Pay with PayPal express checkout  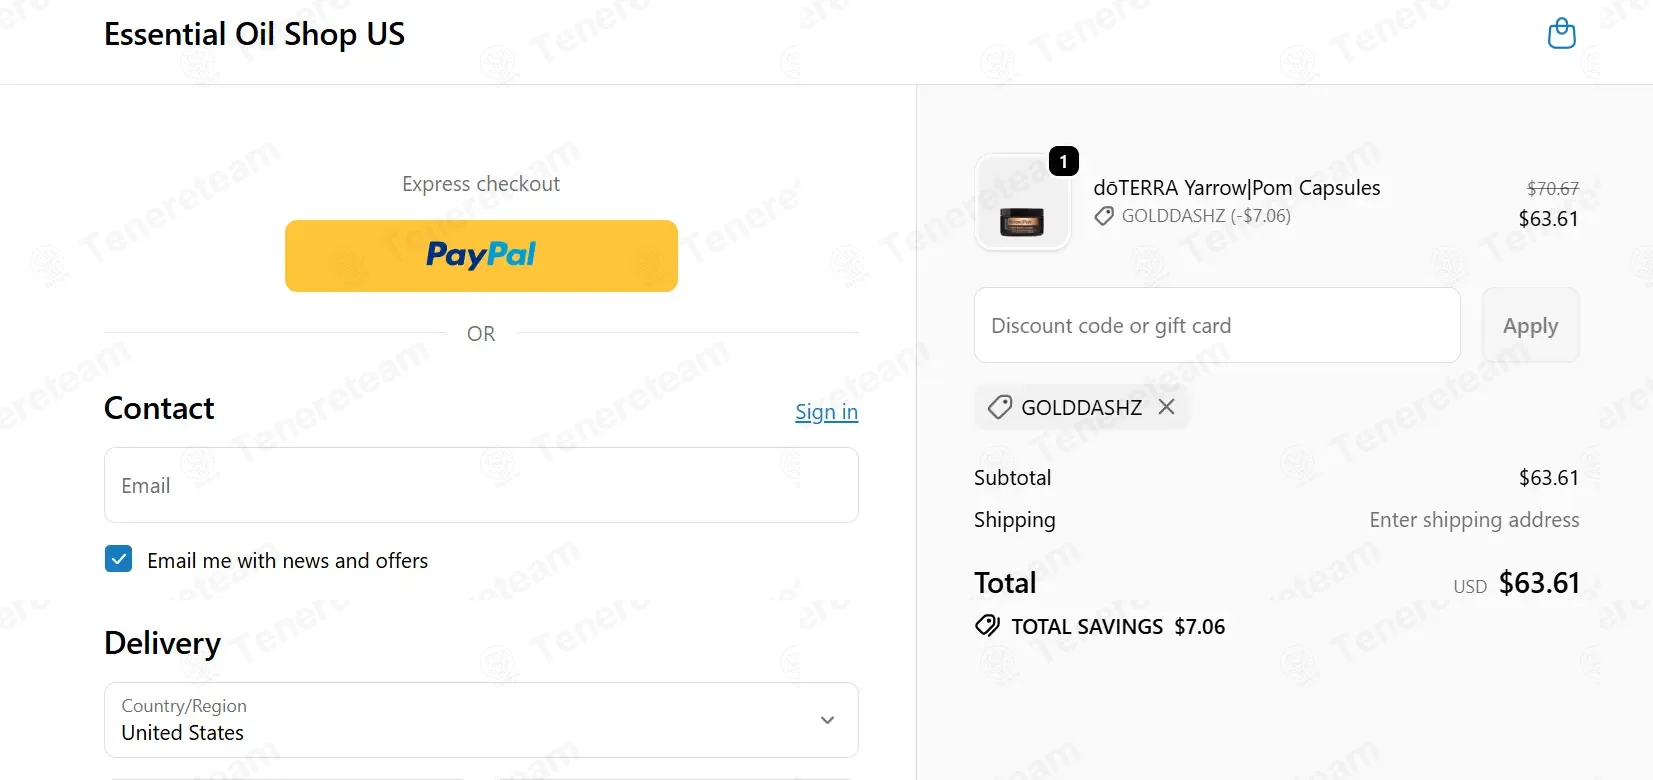(x=481, y=256)
